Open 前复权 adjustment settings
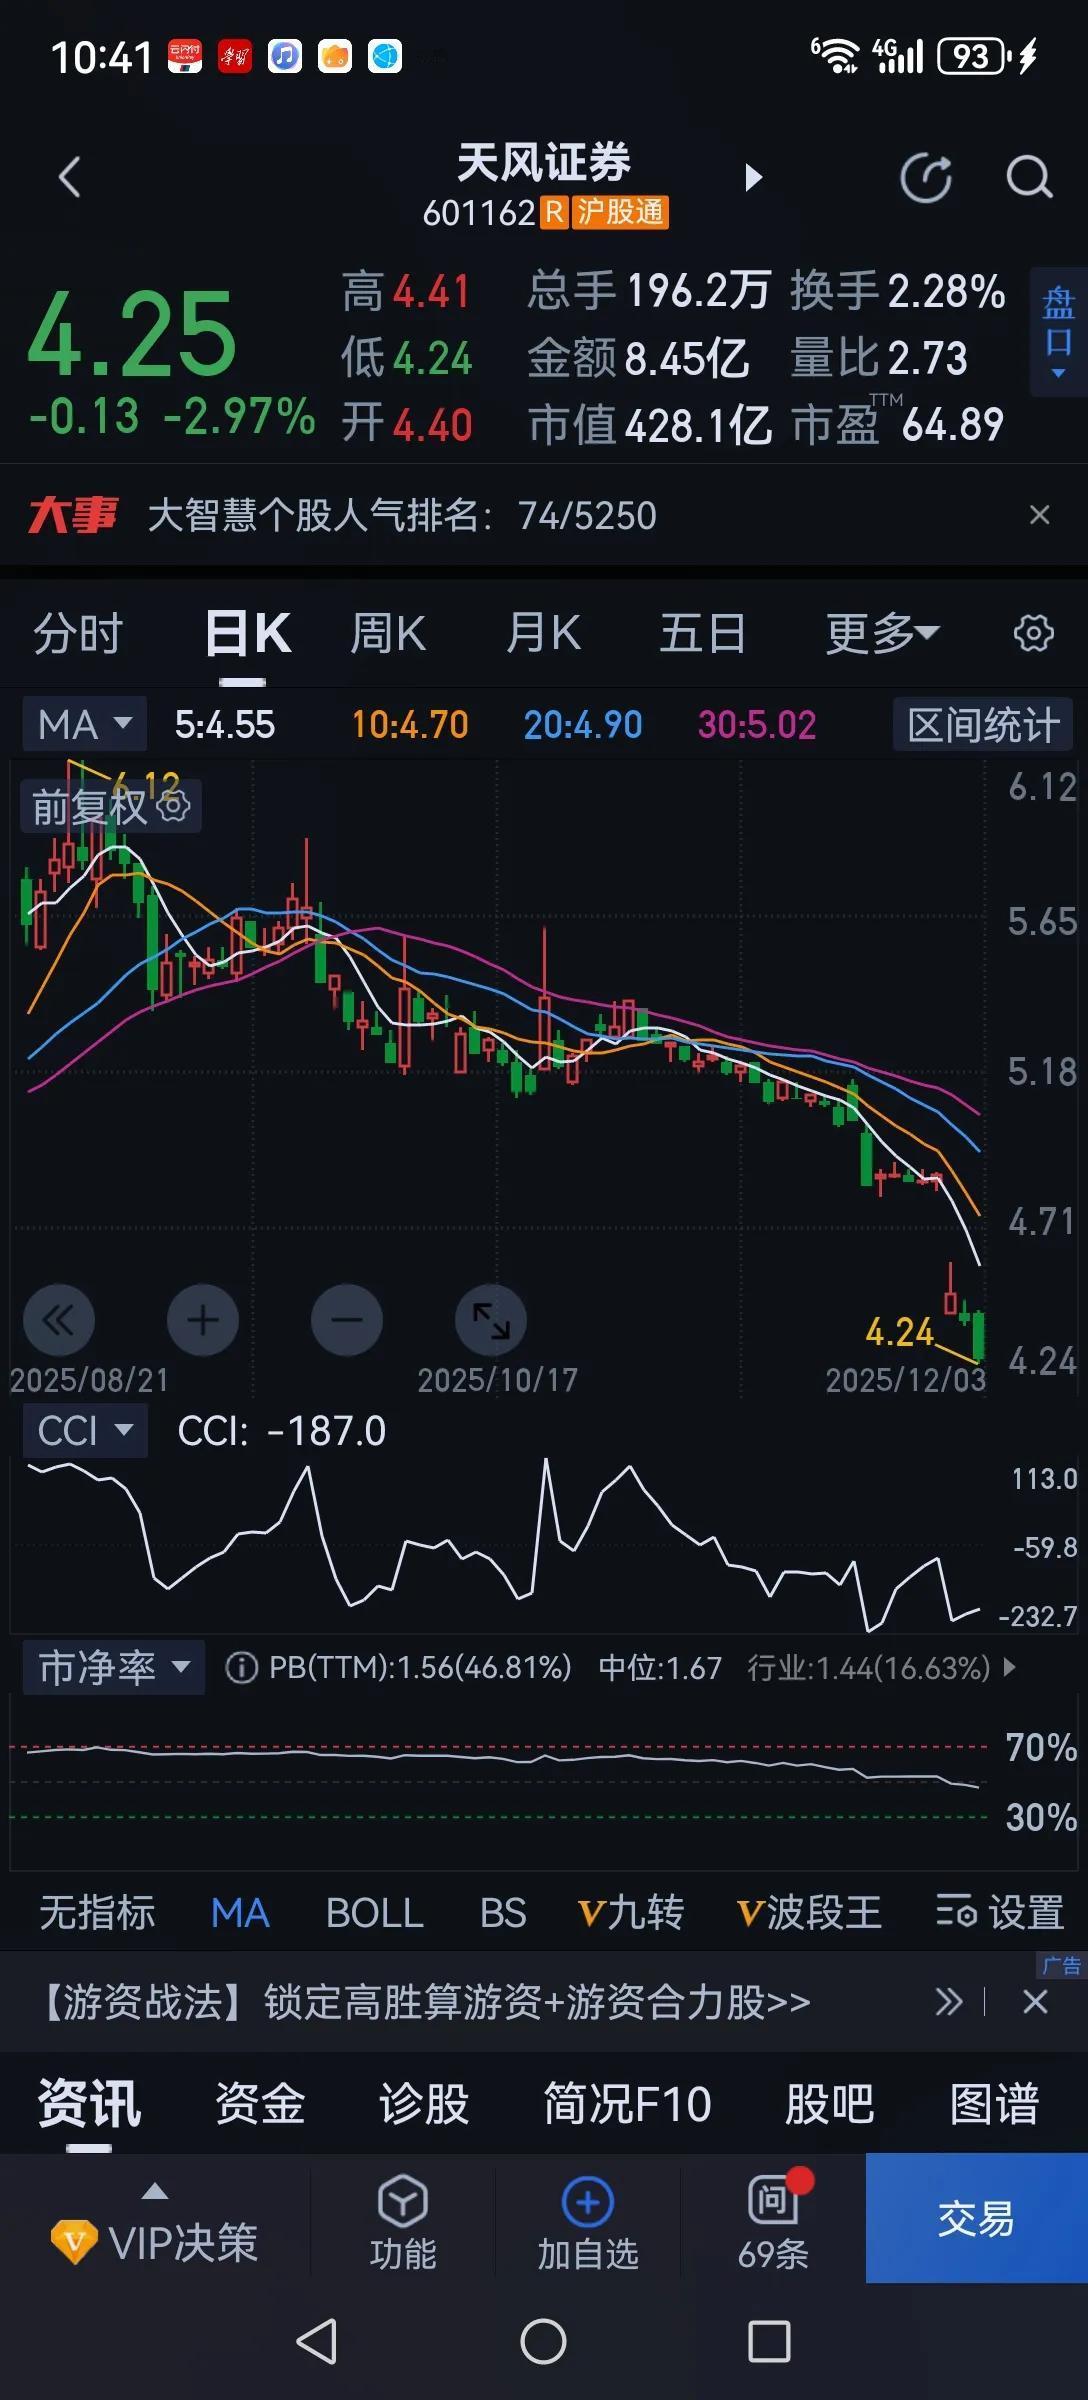The image size is (1088, 2400). (x=110, y=807)
